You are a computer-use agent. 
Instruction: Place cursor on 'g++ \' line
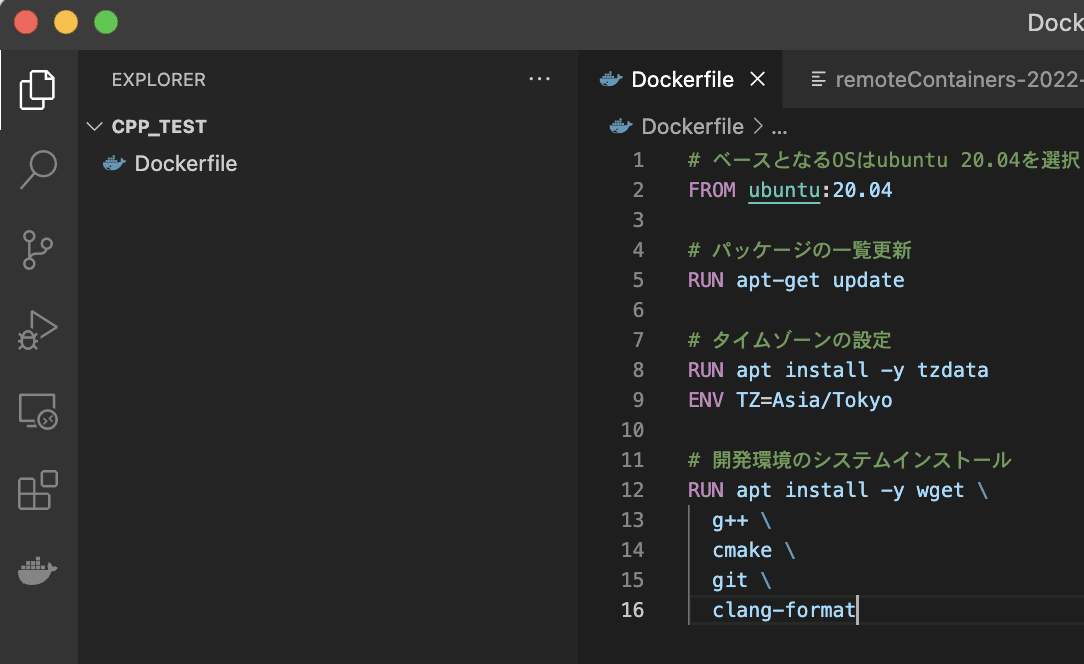[x=741, y=520]
